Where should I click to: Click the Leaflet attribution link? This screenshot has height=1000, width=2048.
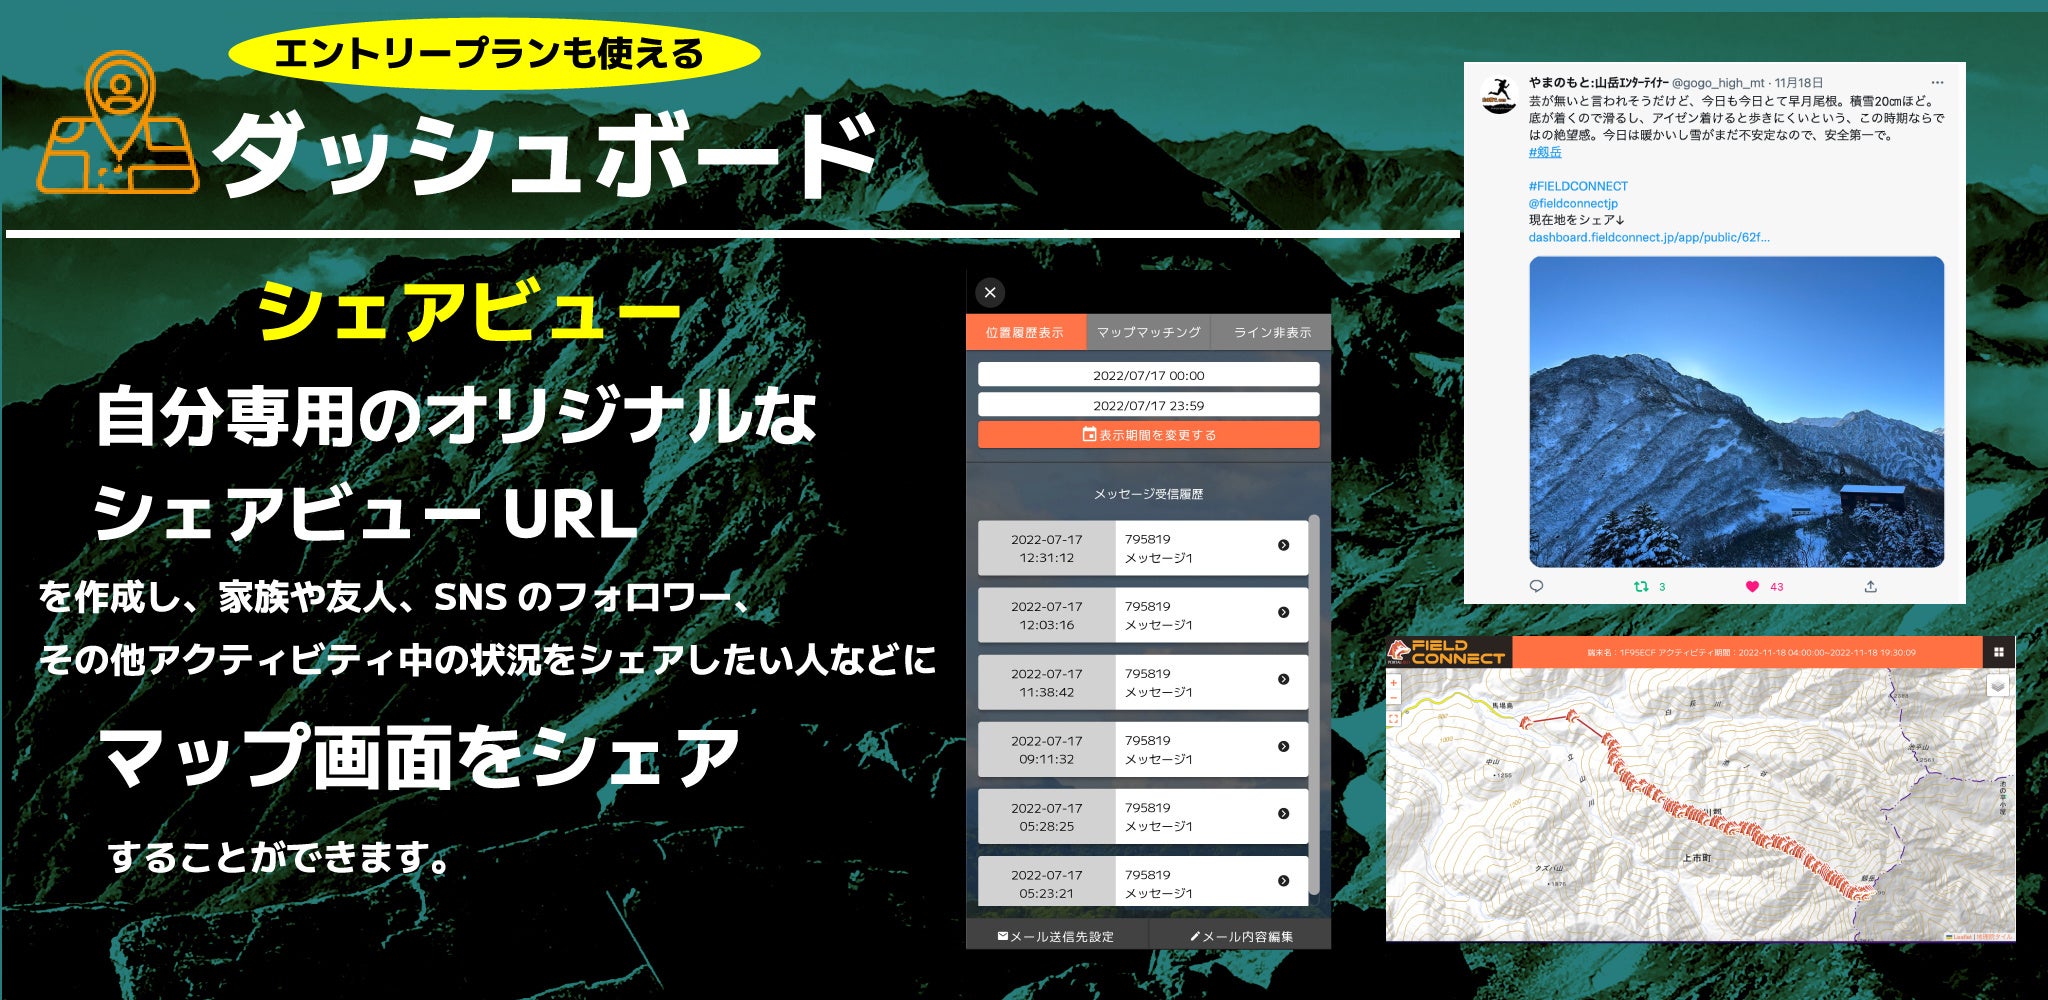pos(1961,936)
